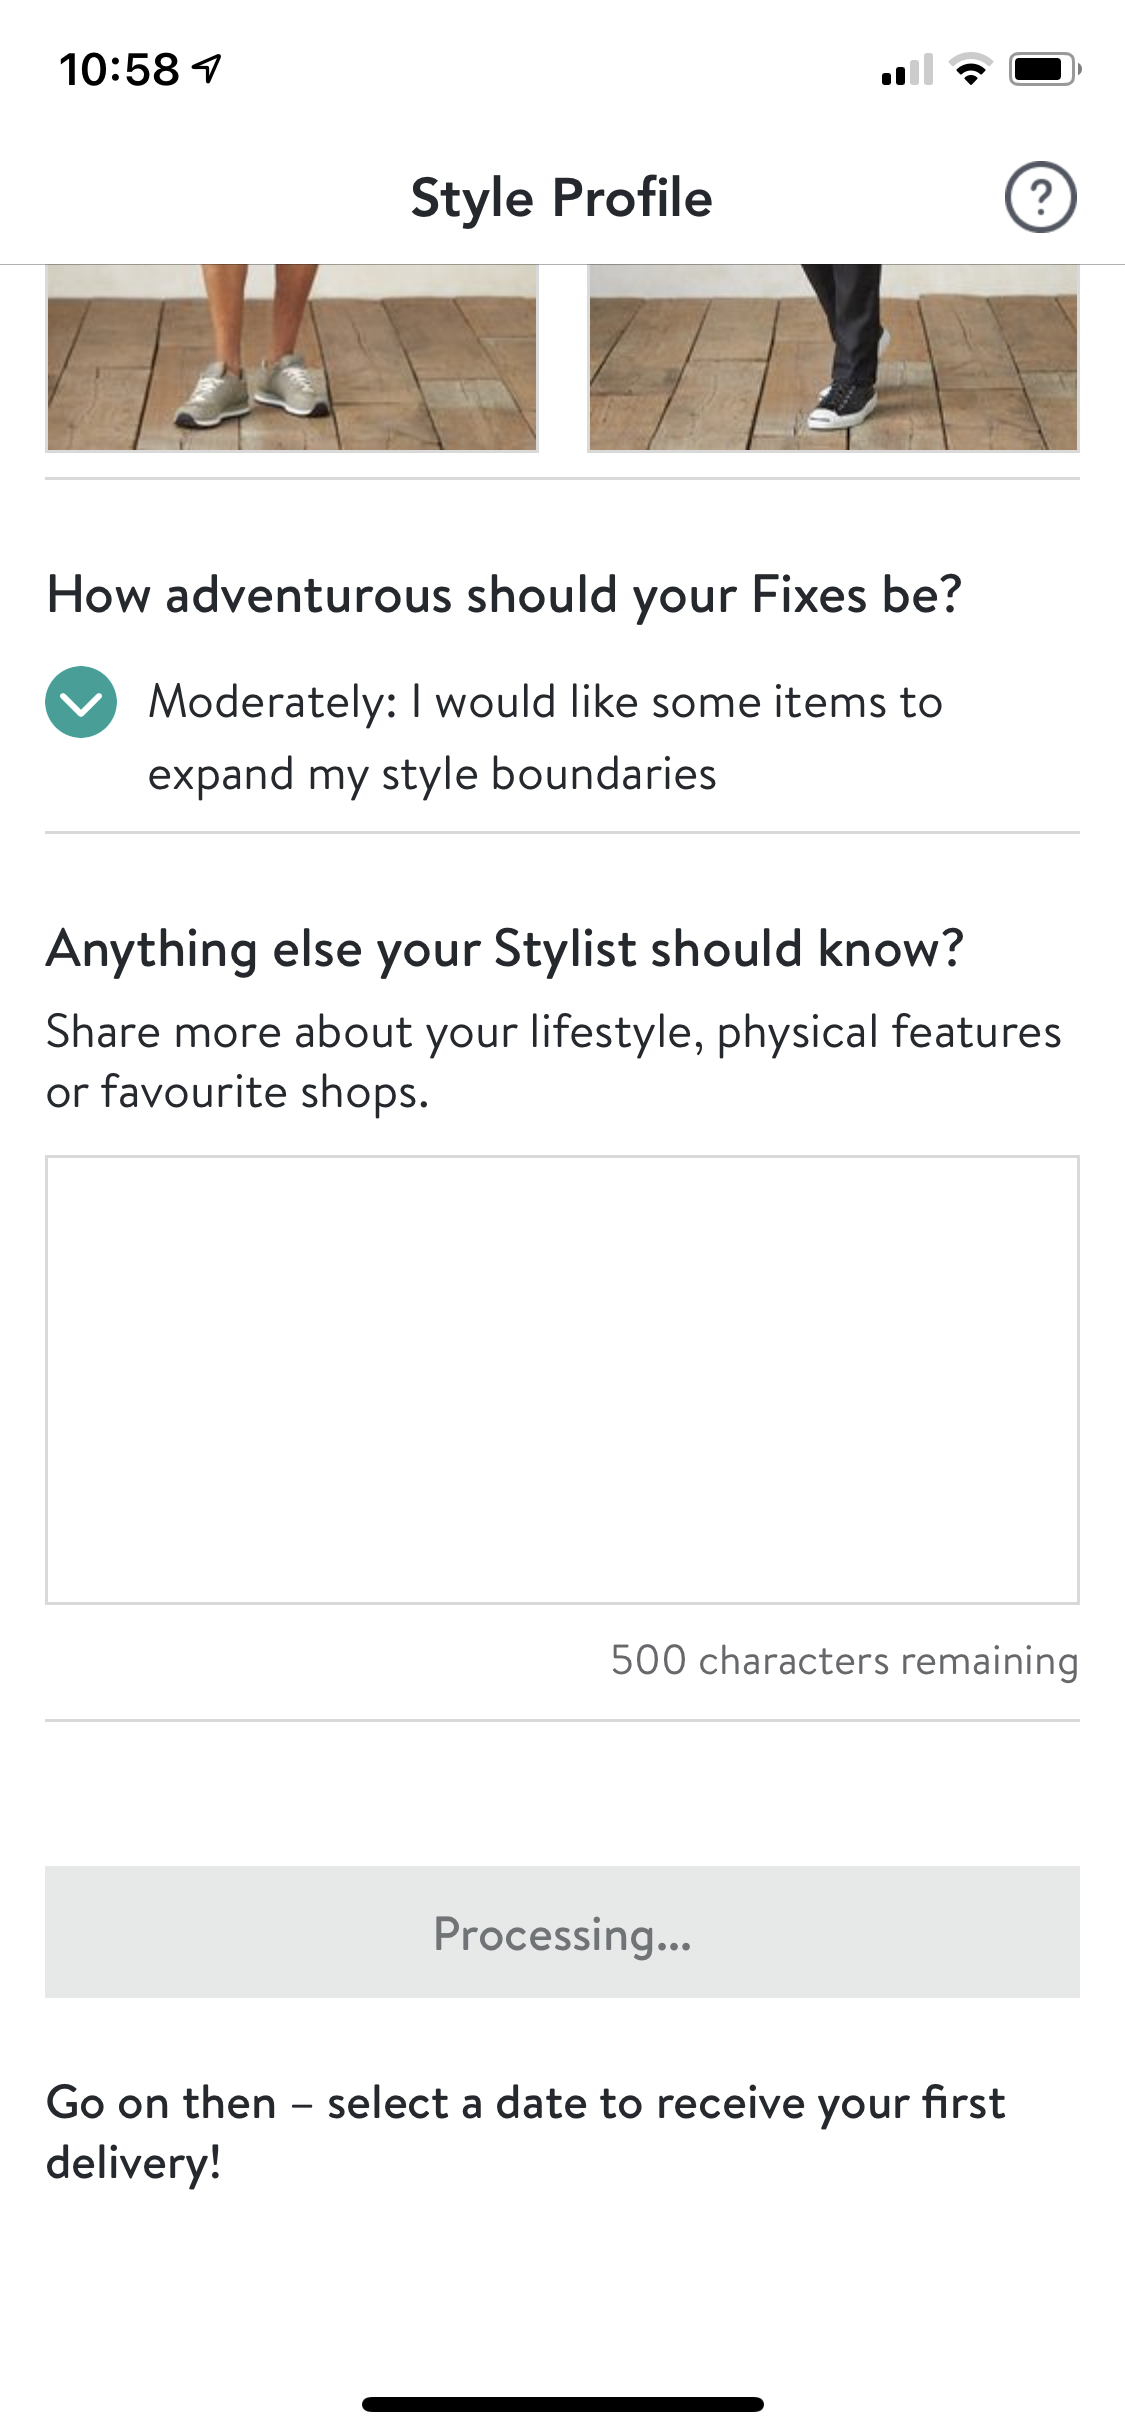Tap 'Anything else your Stylist should know?' heading
The height and width of the screenshot is (2436, 1125).
coord(504,949)
